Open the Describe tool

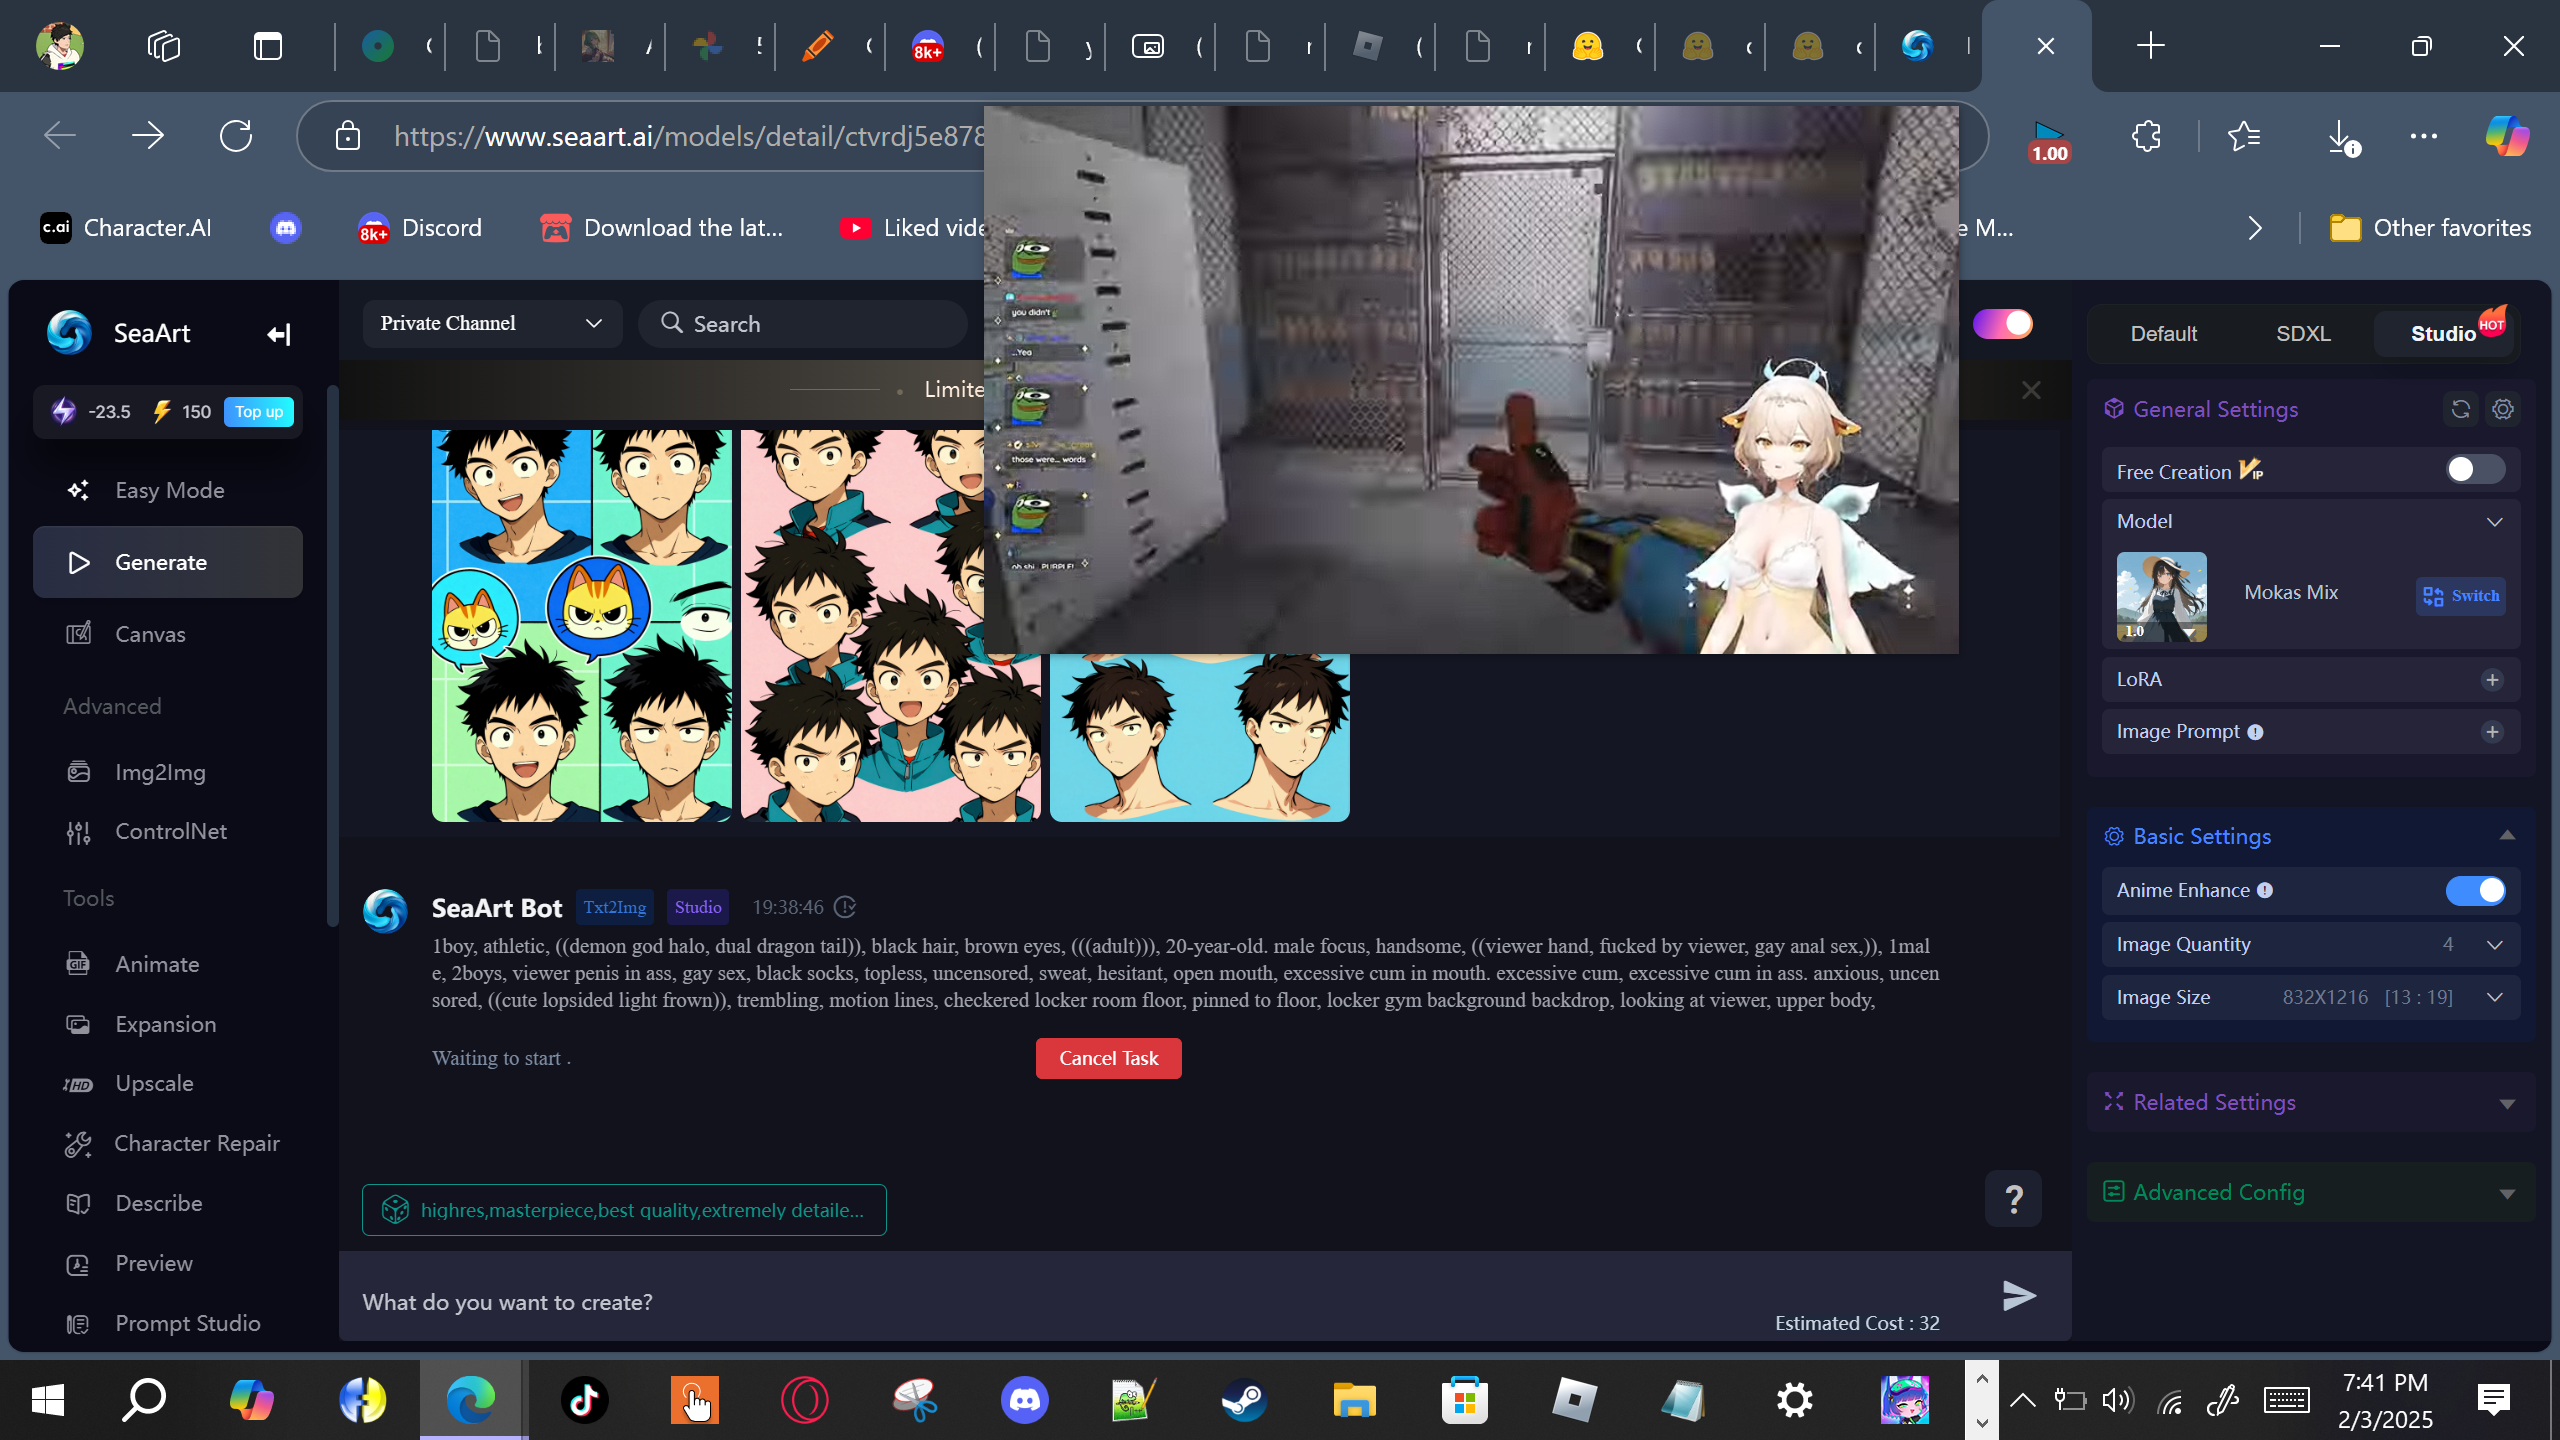tap(168, 1203)
